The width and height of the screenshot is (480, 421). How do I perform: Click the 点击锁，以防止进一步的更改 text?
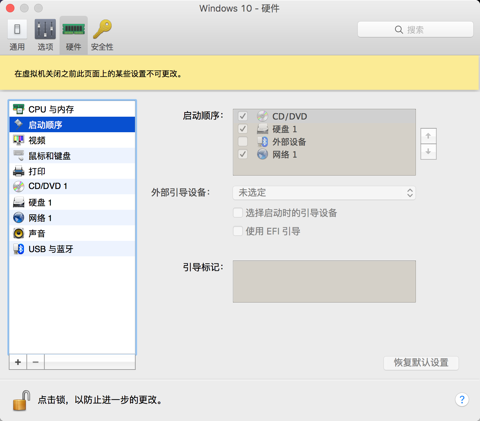[100, 400]
